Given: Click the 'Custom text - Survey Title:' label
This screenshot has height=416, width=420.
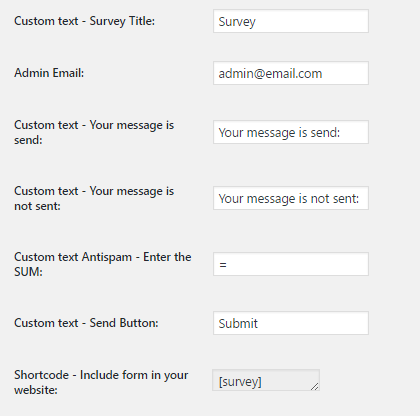Looking at the screenshot, I should click(x=84, y=21).
